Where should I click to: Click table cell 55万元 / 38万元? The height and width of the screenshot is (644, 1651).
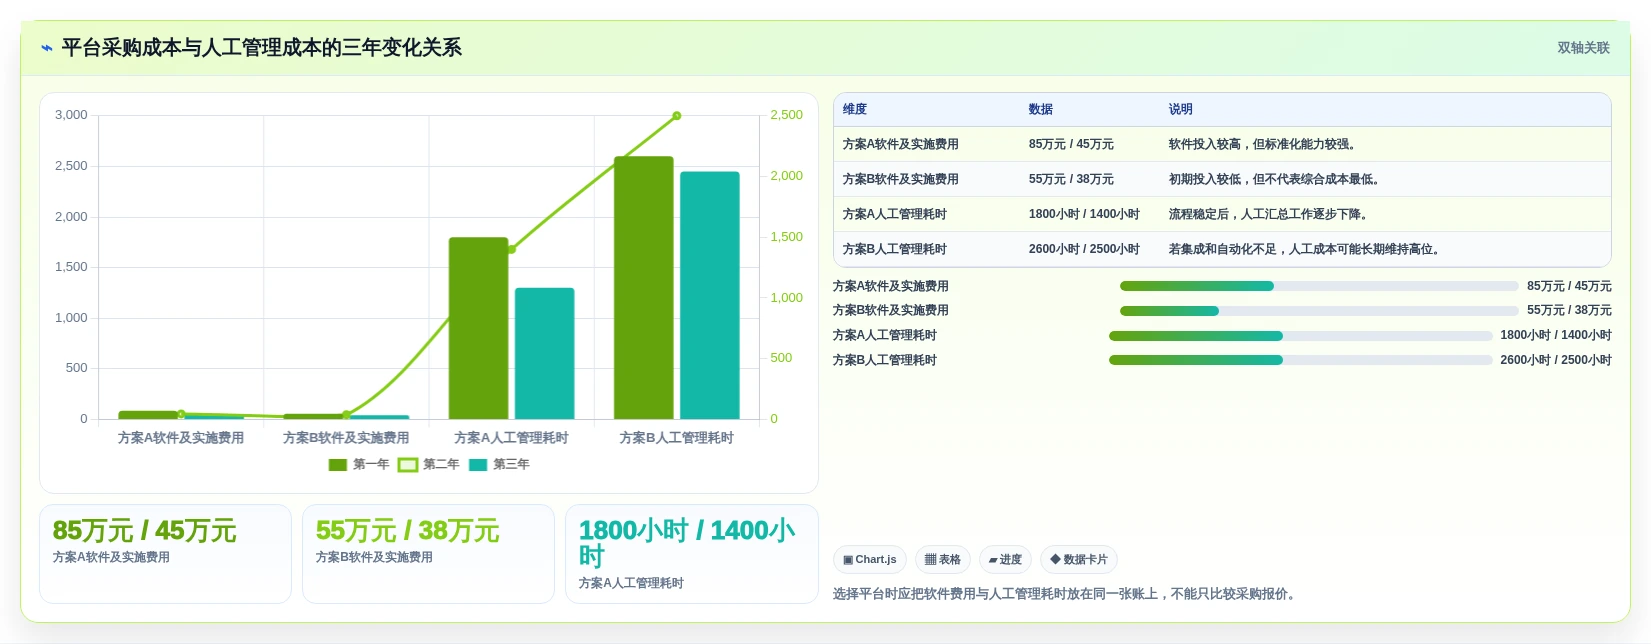tap(1071, 179)
